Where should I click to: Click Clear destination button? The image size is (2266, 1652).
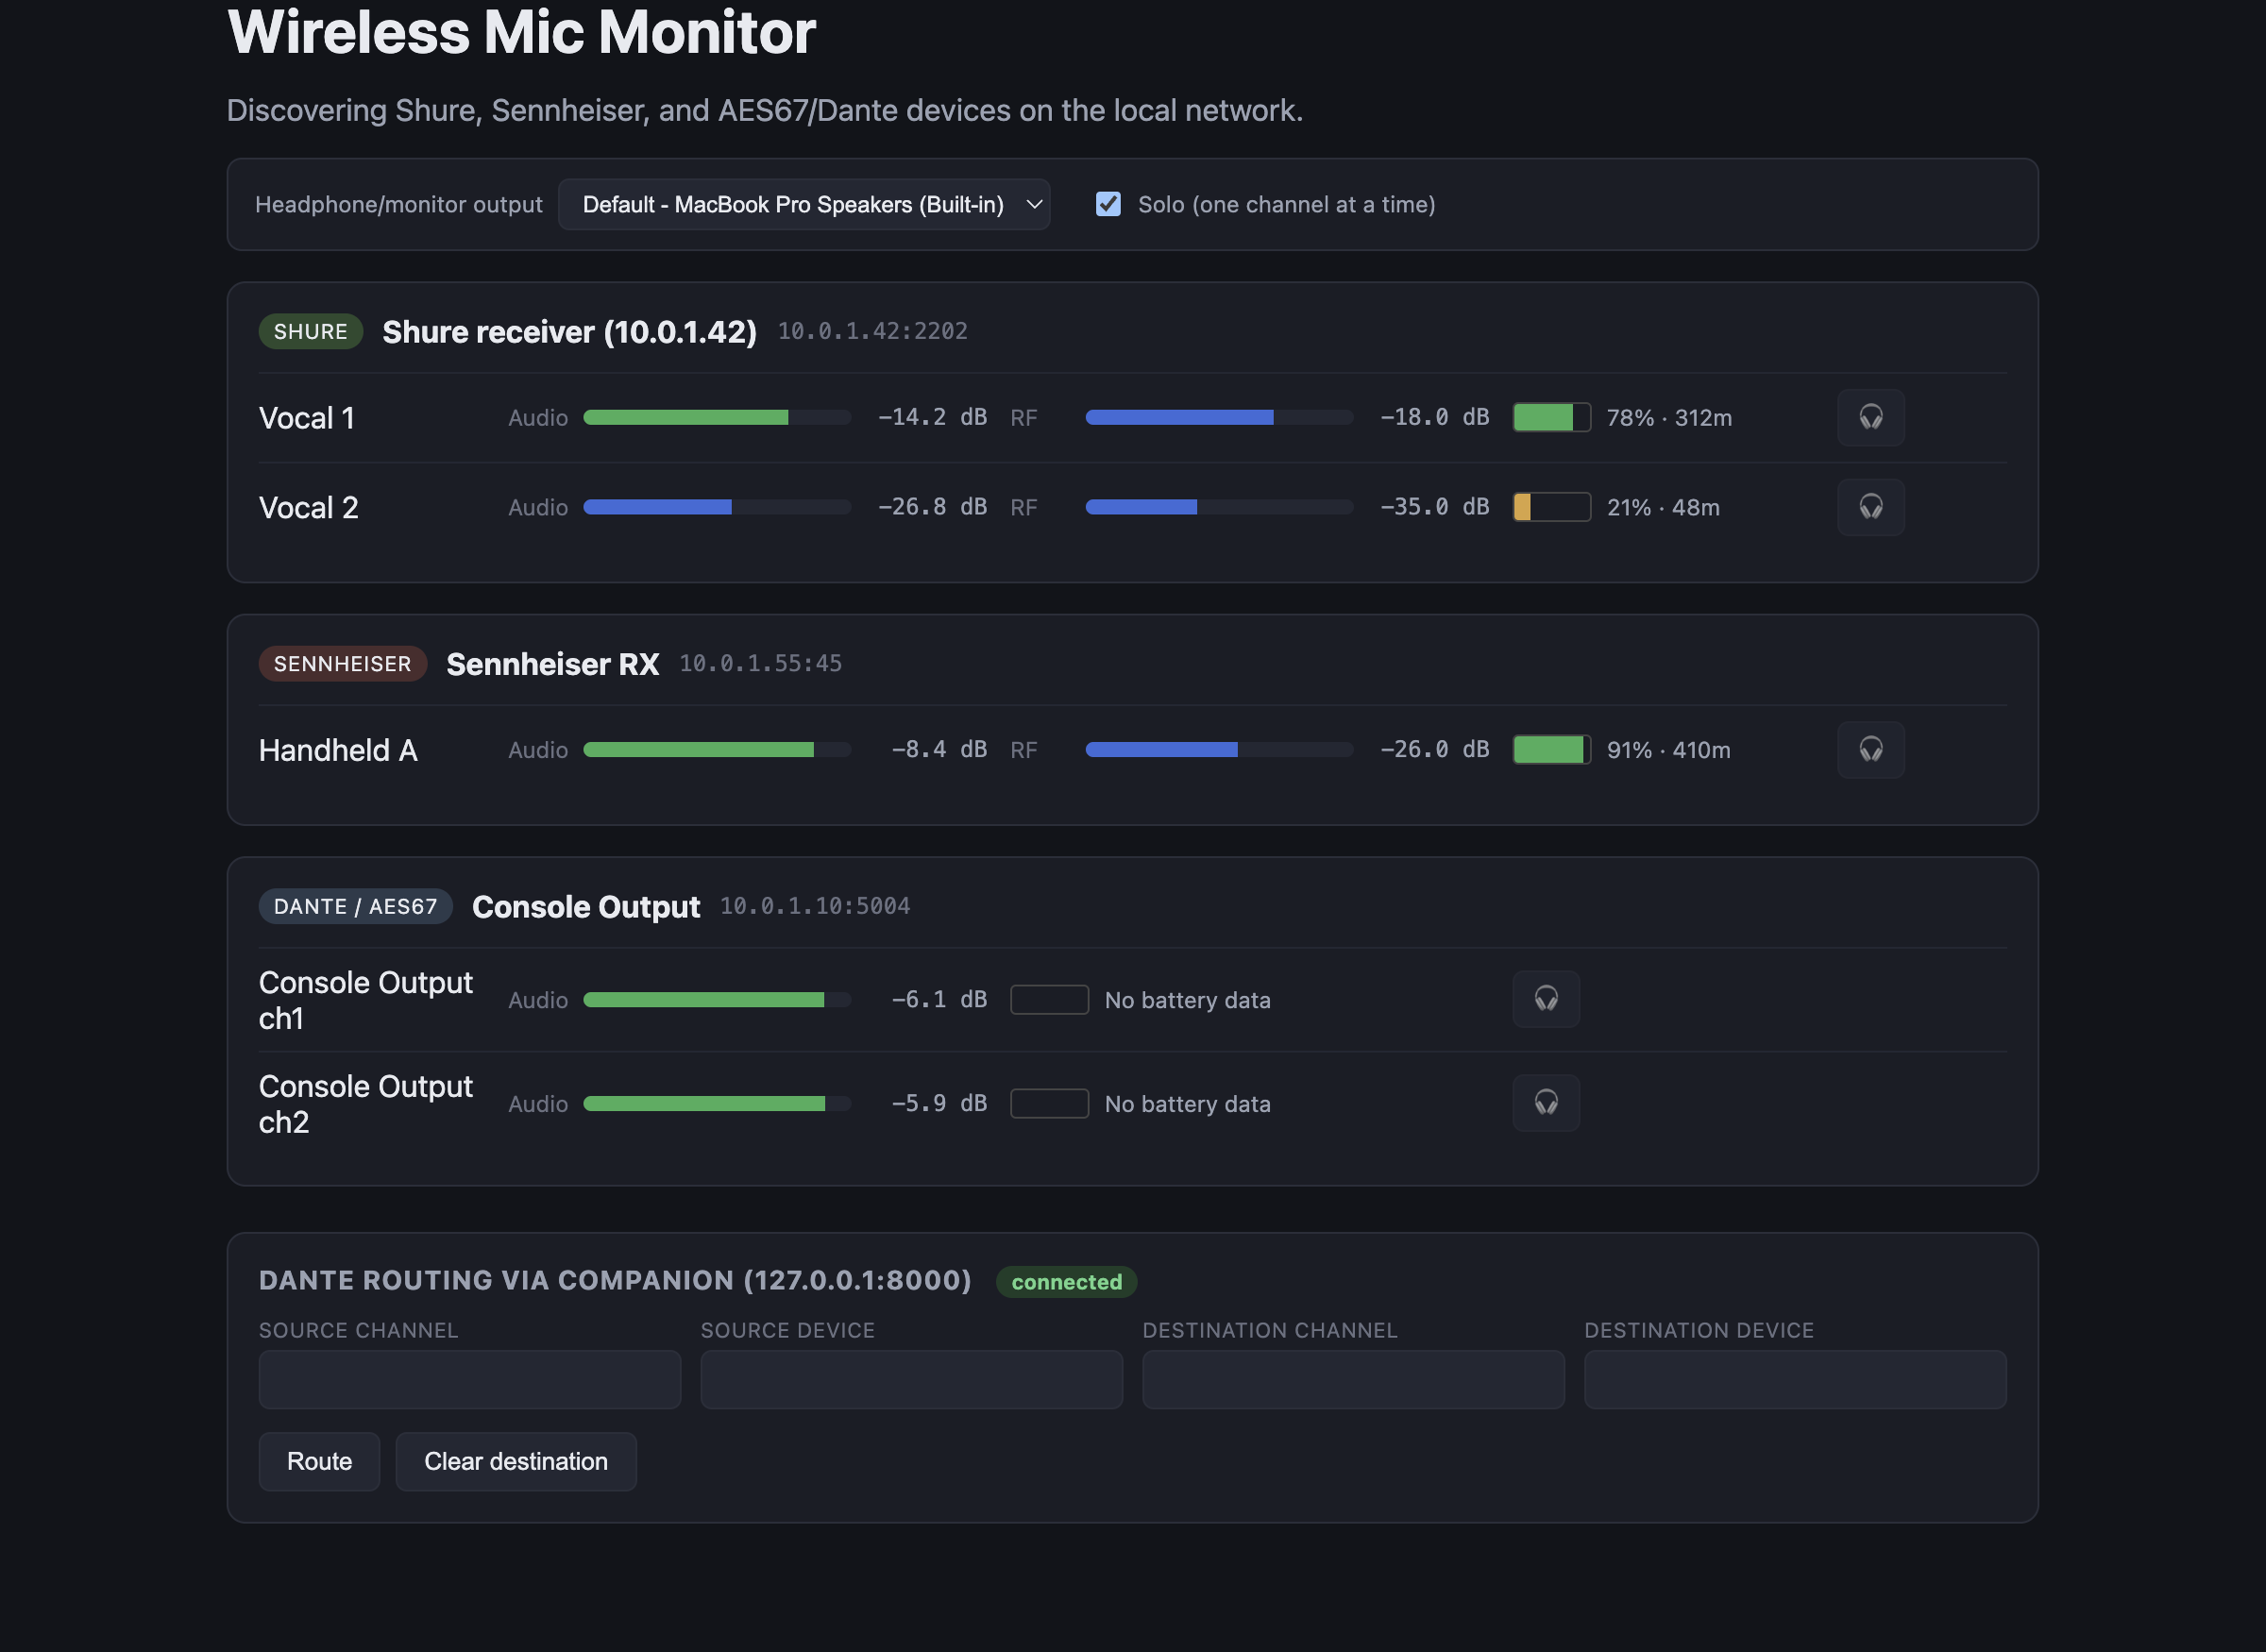click(x=516, y=1461)
